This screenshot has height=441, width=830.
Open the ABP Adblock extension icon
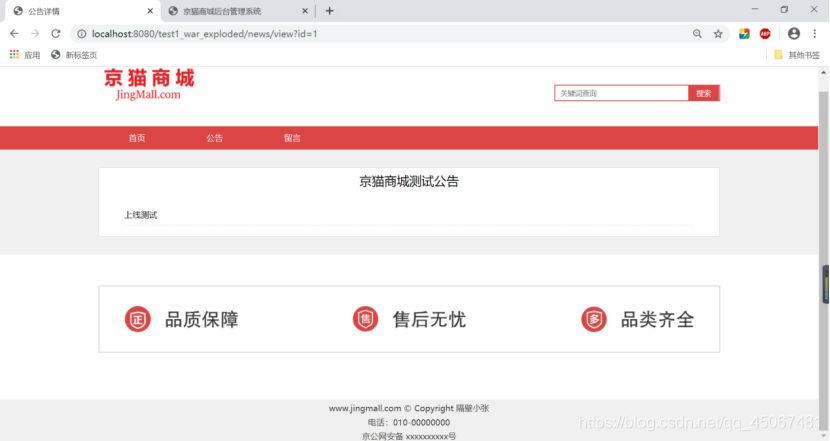(765, 34)
